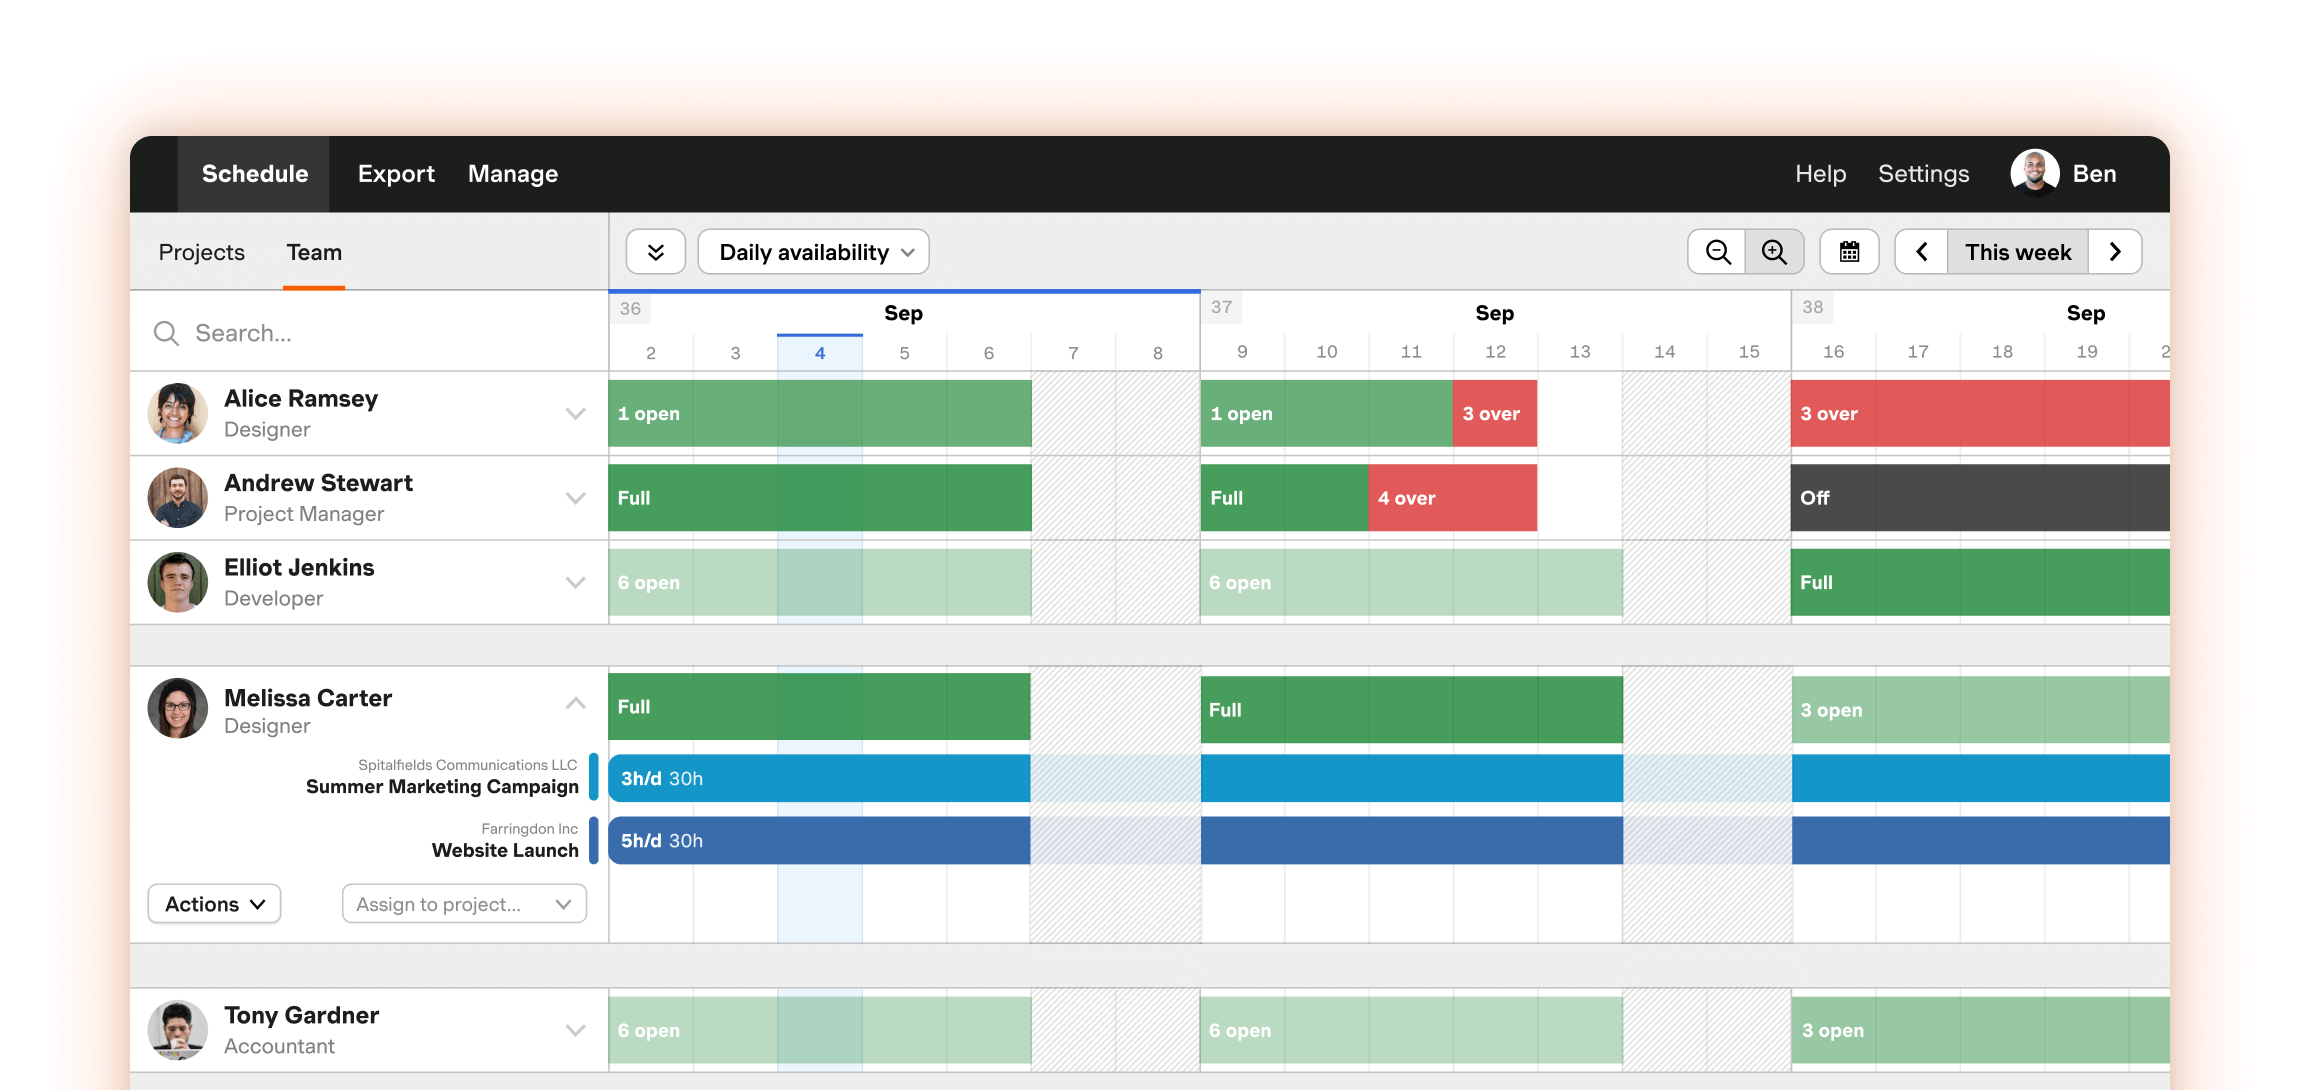This screenshot has height=1090, width=2300.
Task: Go to next week arrow
Action: pyautogui.click(x=2114, y=252)
